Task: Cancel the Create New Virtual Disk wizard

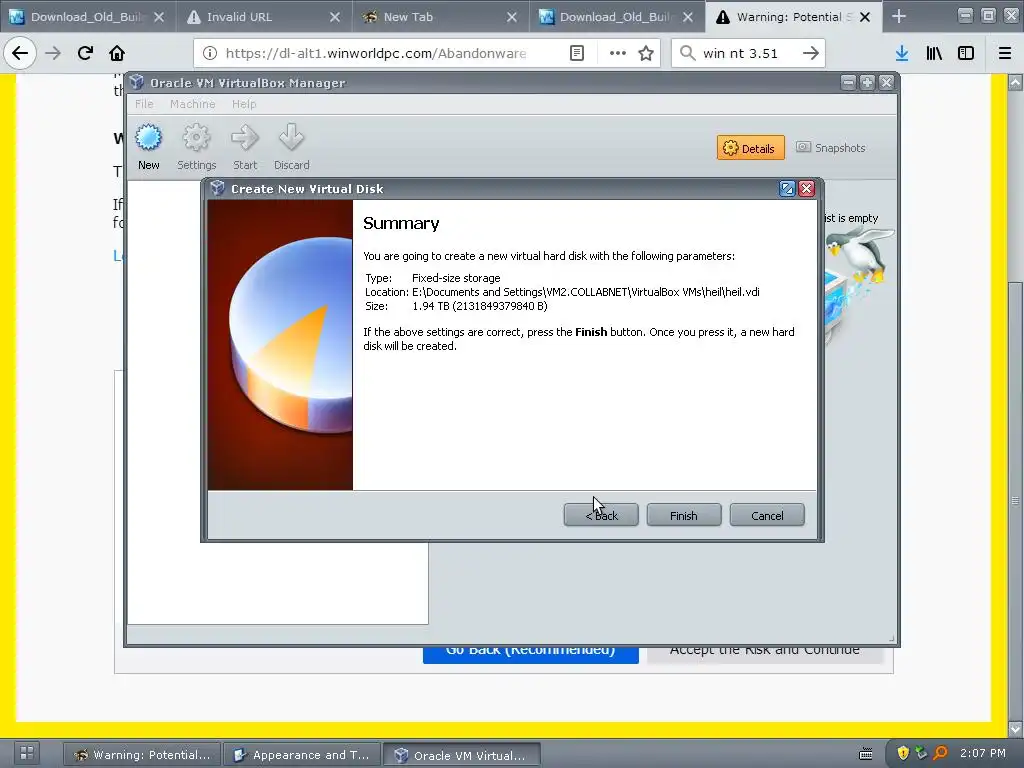Action: tap(767, 515)
